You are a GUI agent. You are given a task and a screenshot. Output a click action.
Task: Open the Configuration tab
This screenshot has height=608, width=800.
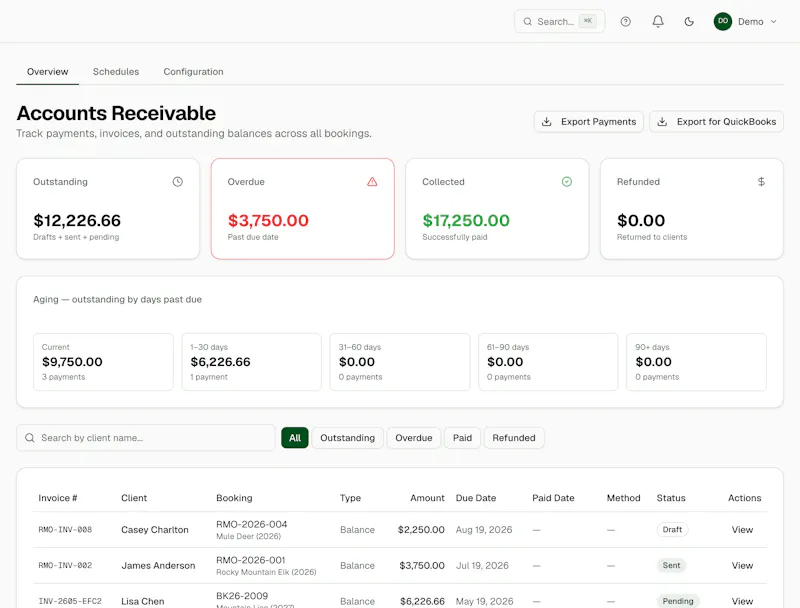click(193, 71)
